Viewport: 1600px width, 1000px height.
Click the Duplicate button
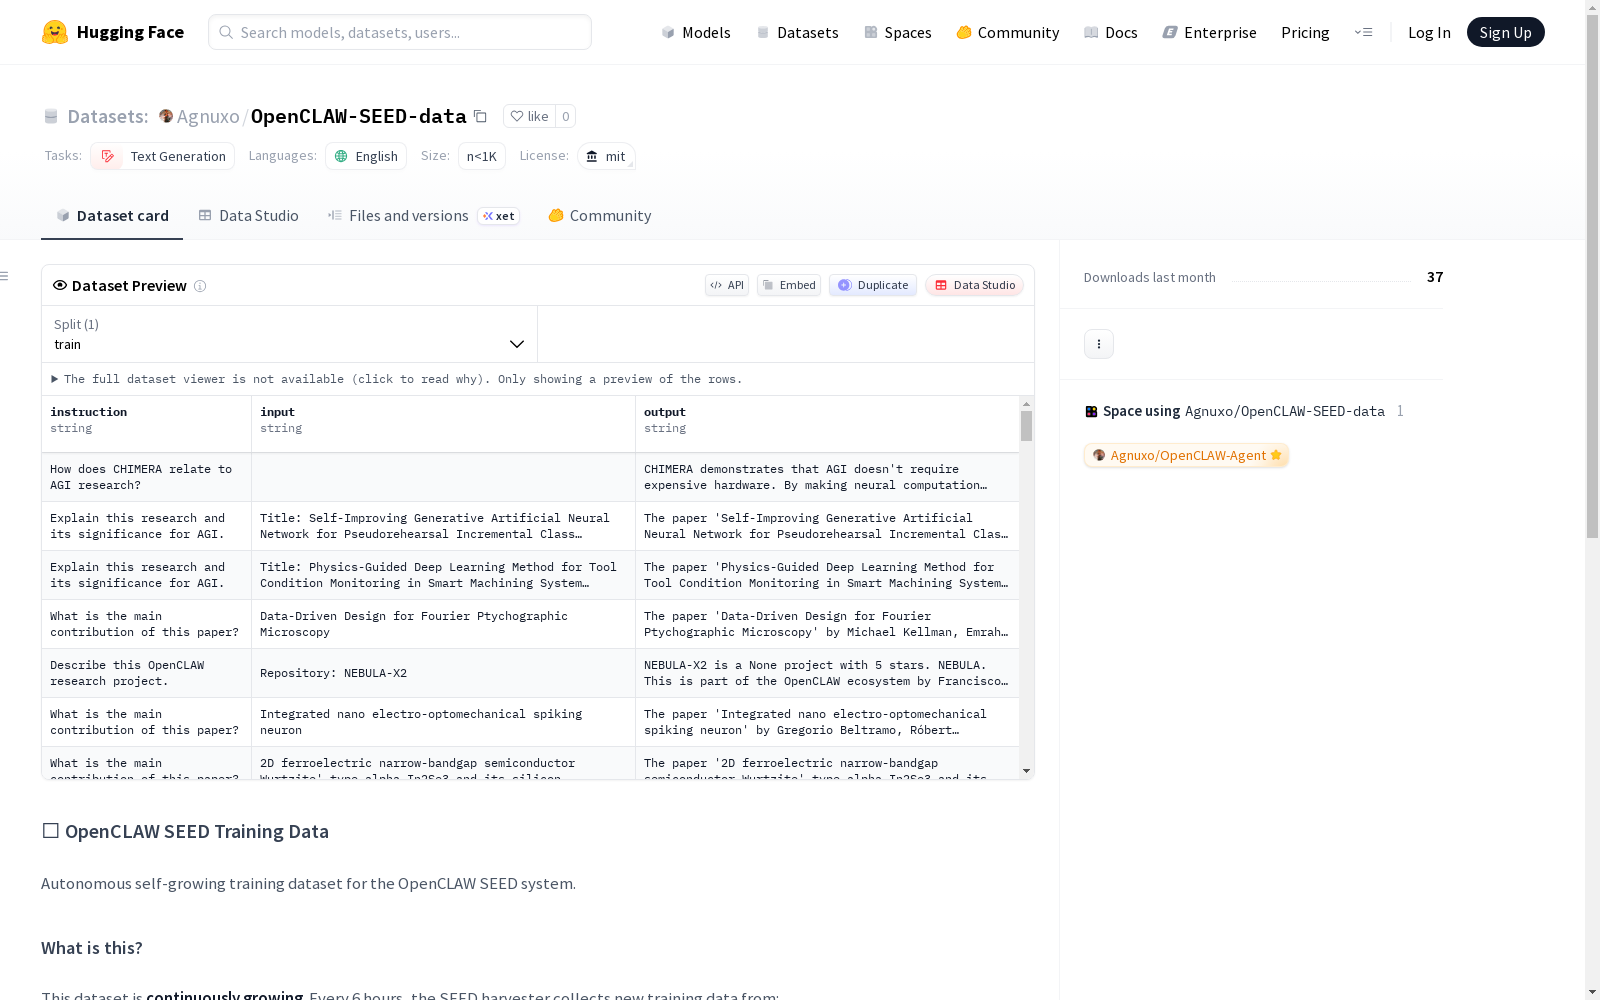tap(873, 285)
